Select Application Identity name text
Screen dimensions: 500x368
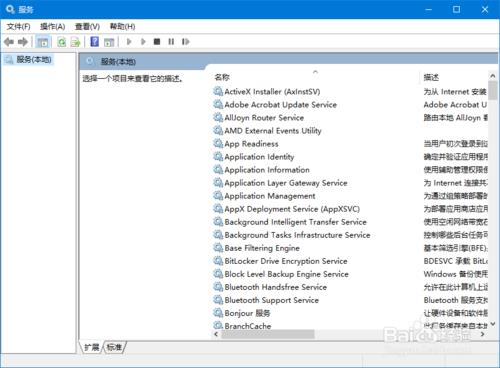point(259,157)
